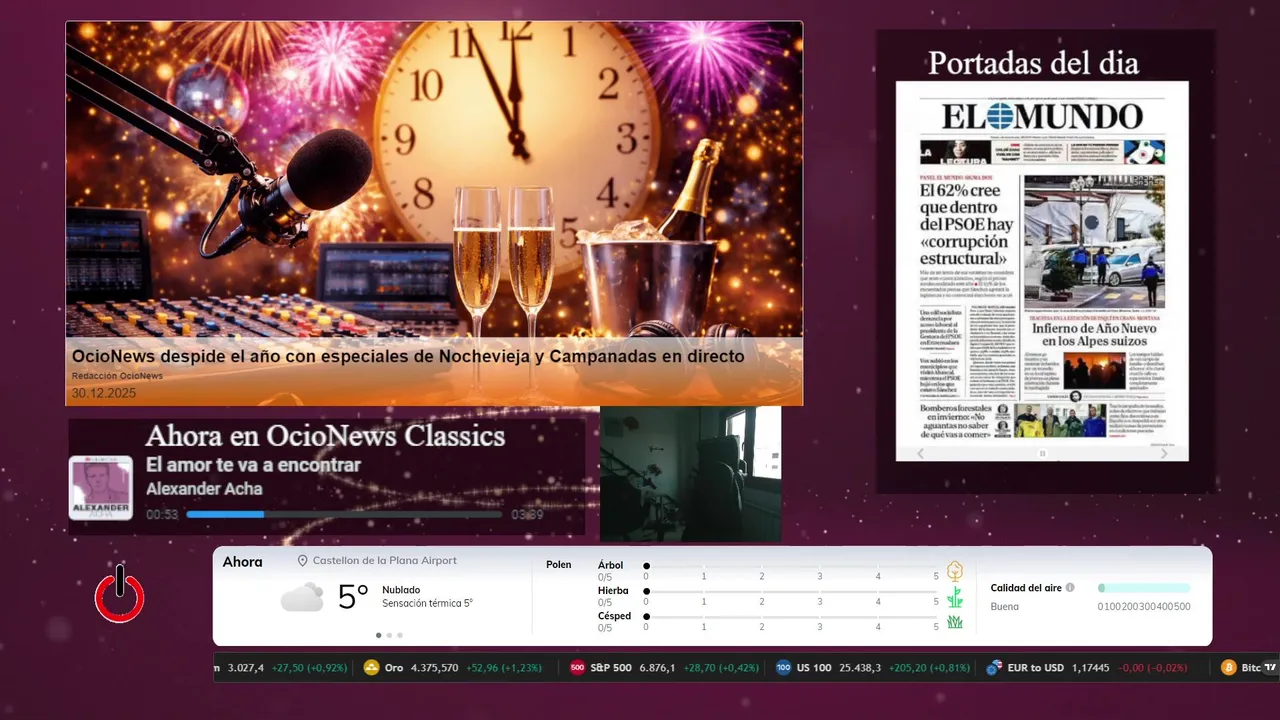Screen dimensions: 1280x720
Task: Click the US 100 ticker entry
Action: pos(873,668)
